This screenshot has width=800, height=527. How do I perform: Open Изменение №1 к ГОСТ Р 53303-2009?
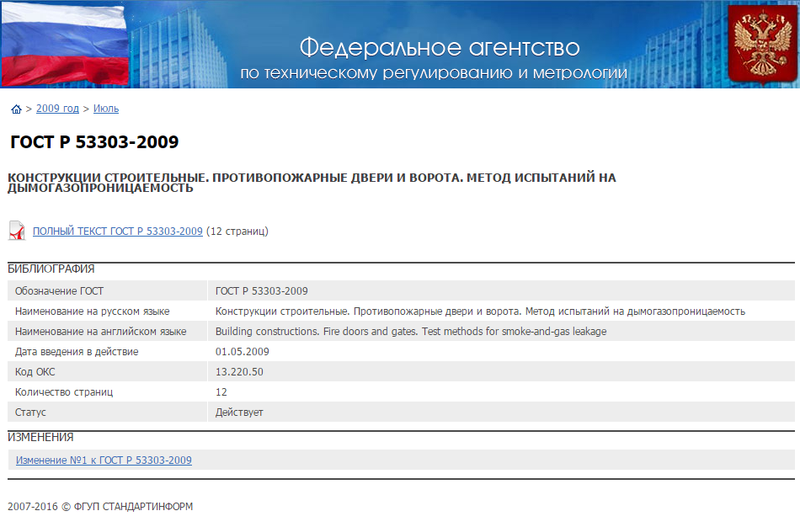pos(104,460)
